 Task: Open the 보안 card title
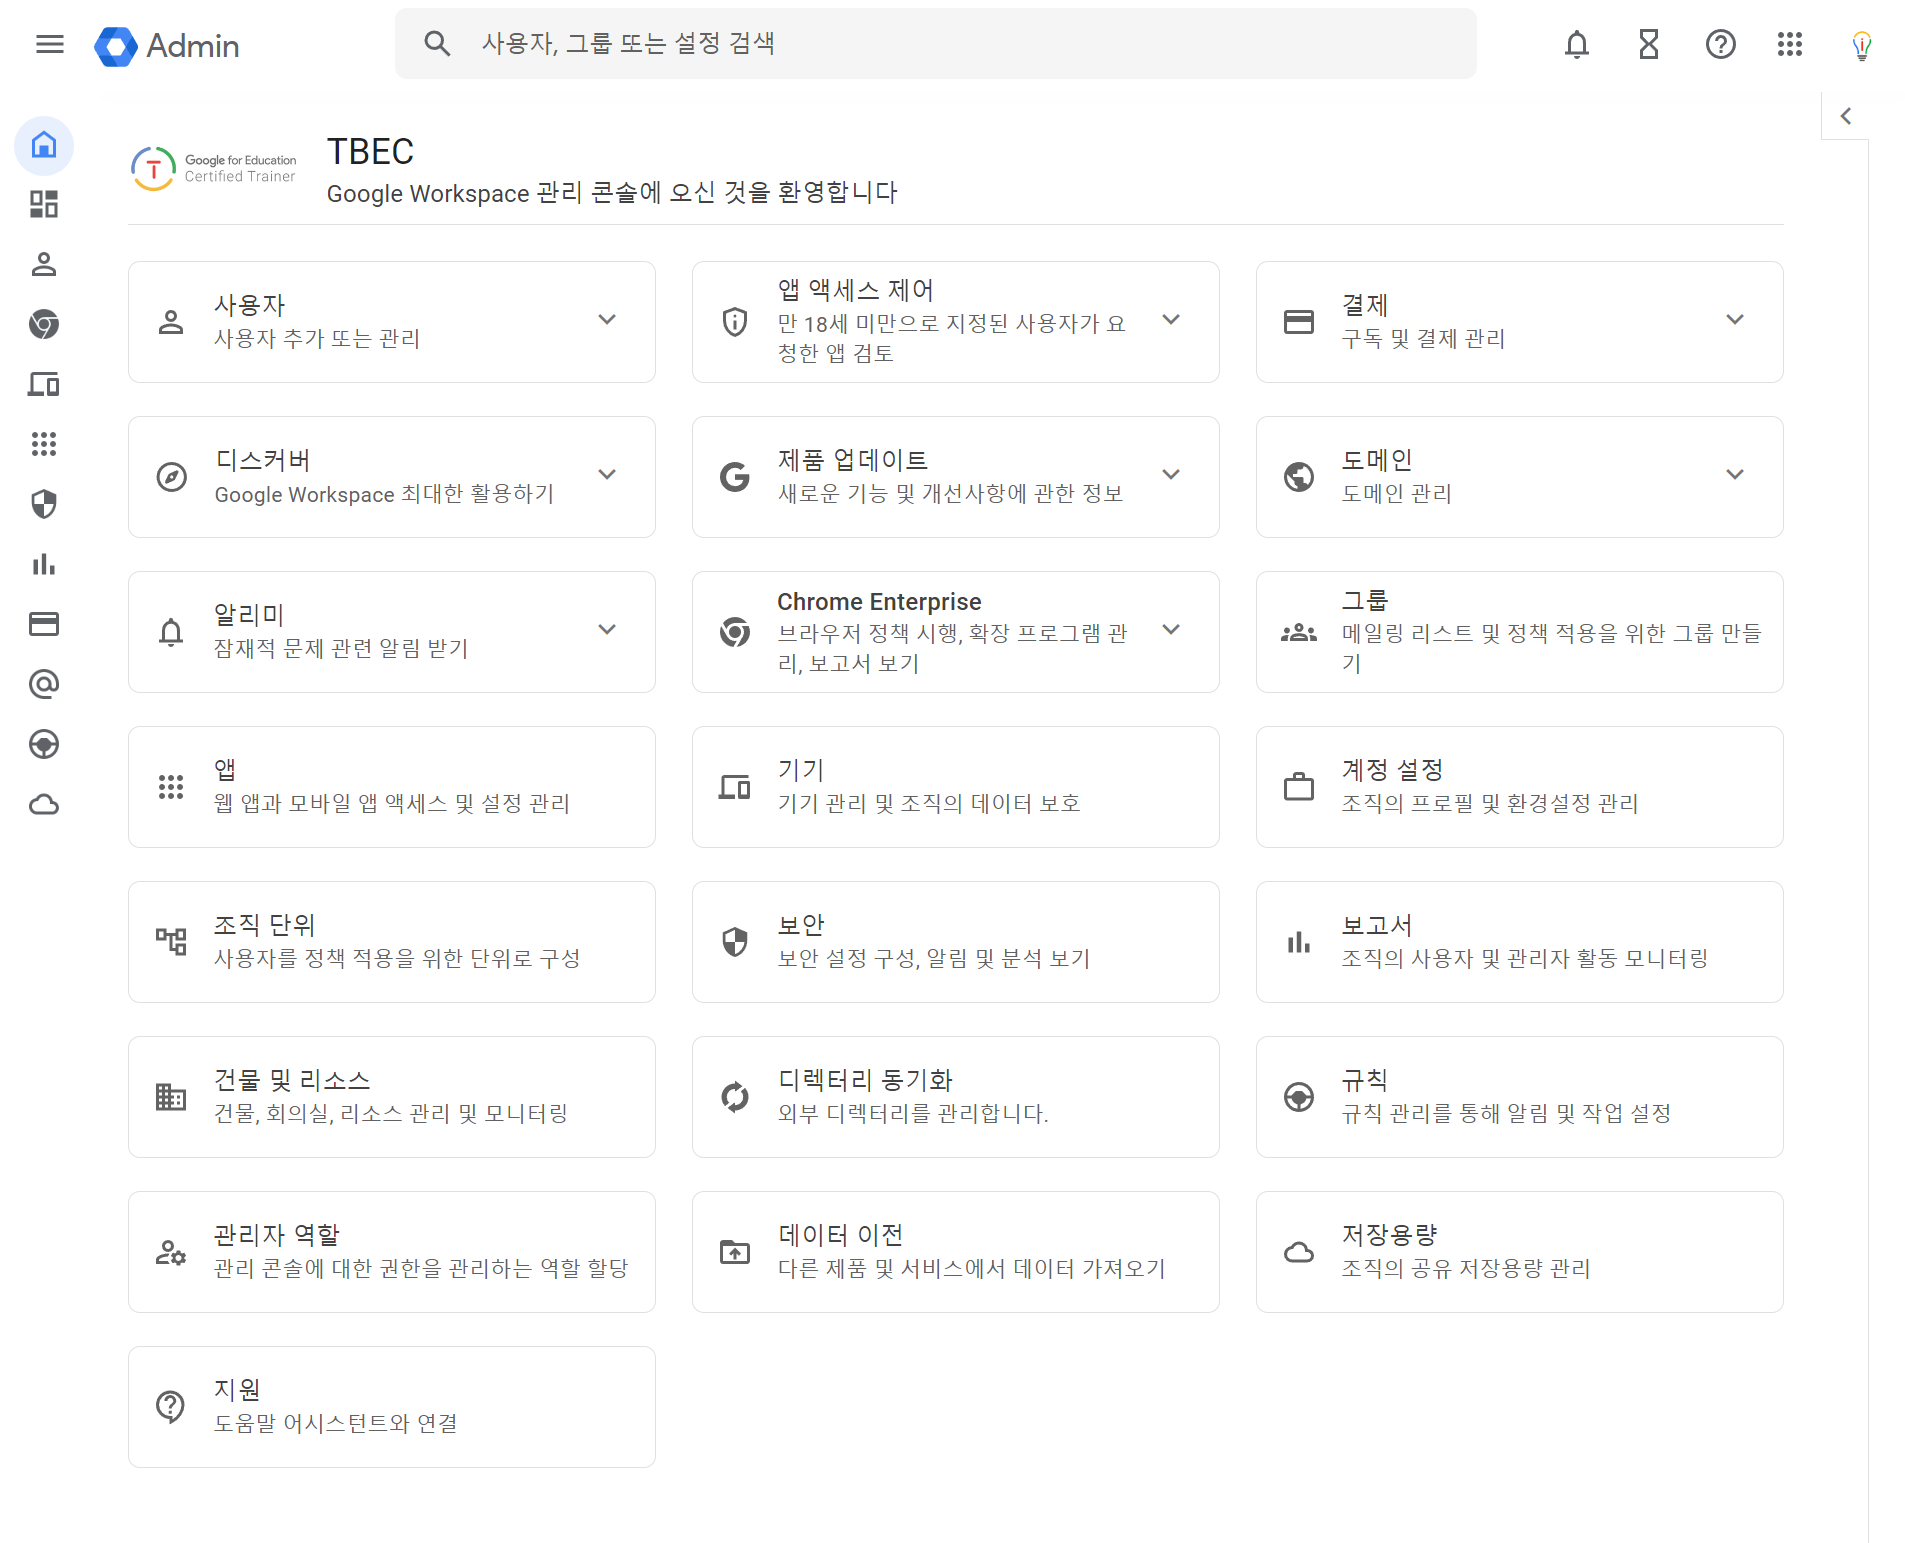pyautogui.click(x=801, y=925)
